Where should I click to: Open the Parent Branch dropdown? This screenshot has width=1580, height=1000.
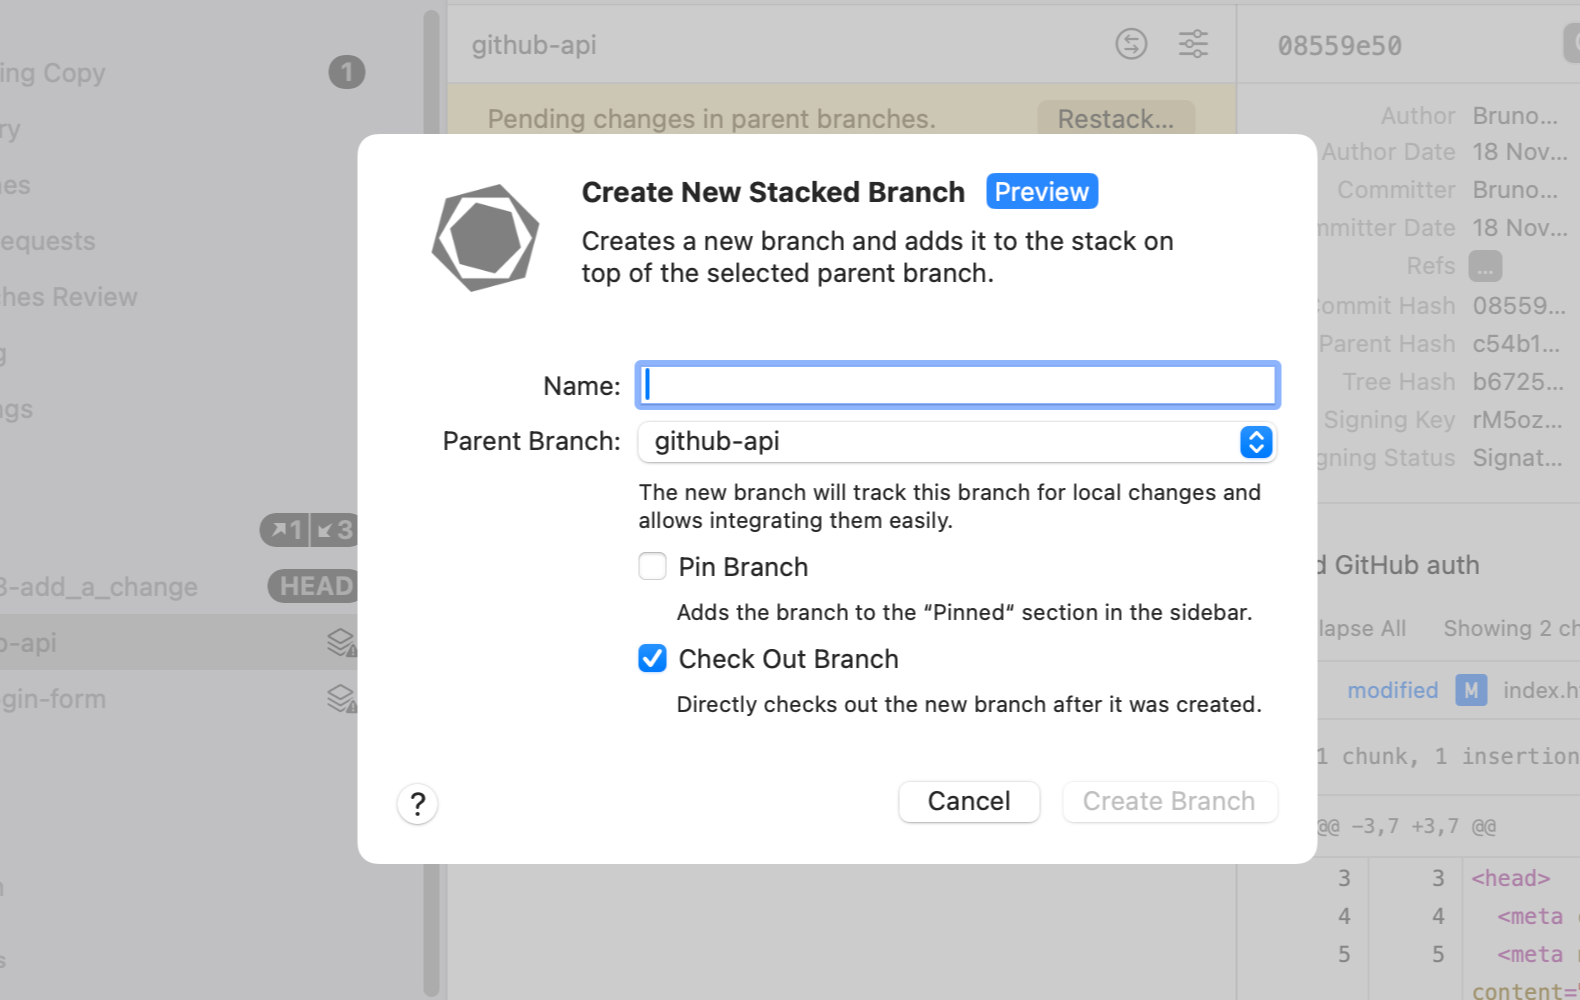1255,442
